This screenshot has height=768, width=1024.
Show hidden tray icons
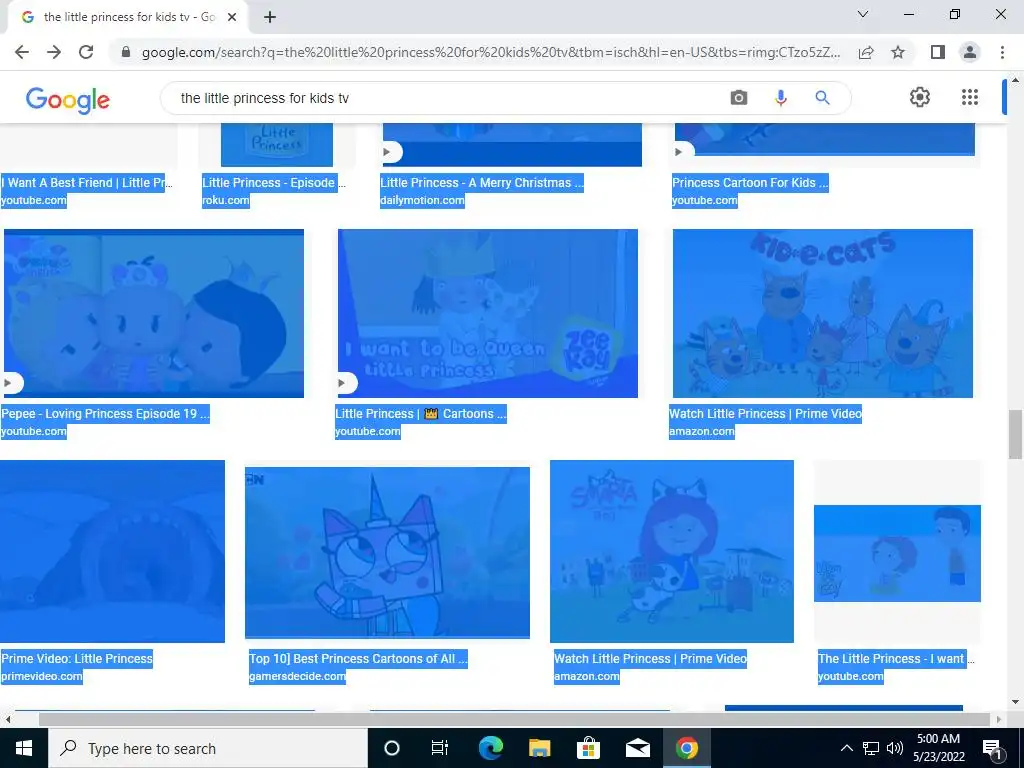coord(846,748)
